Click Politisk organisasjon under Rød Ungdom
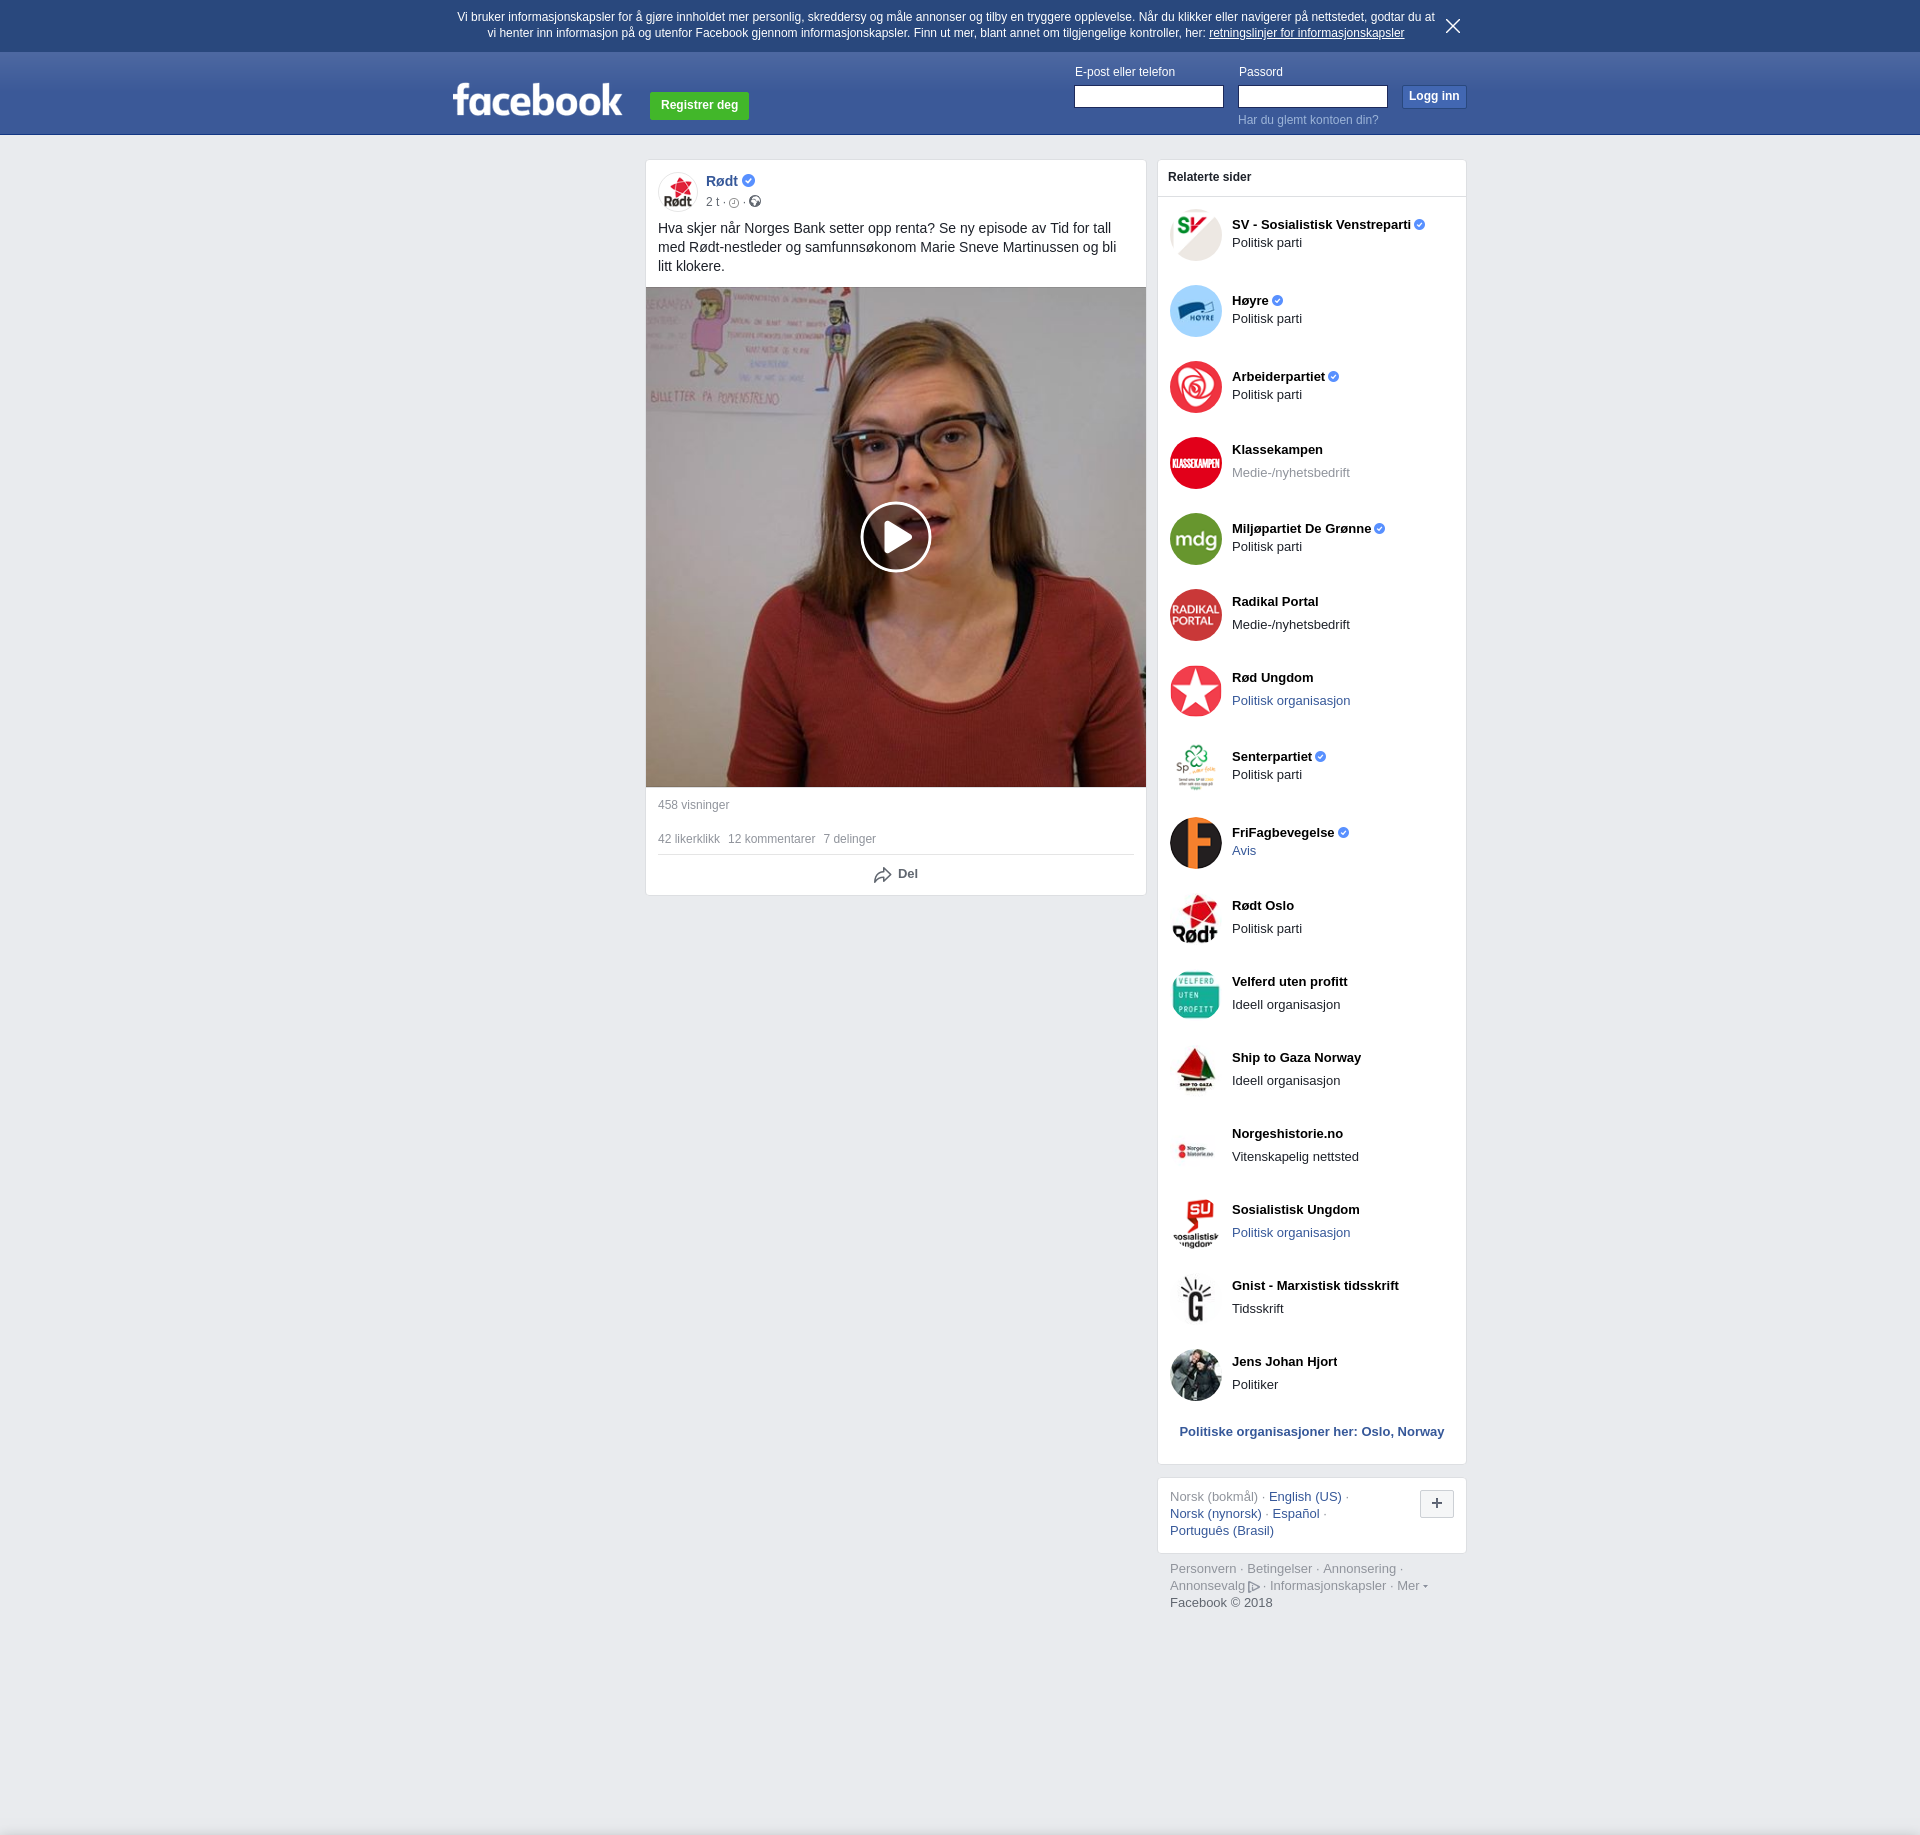 [x=1291, y=701]
